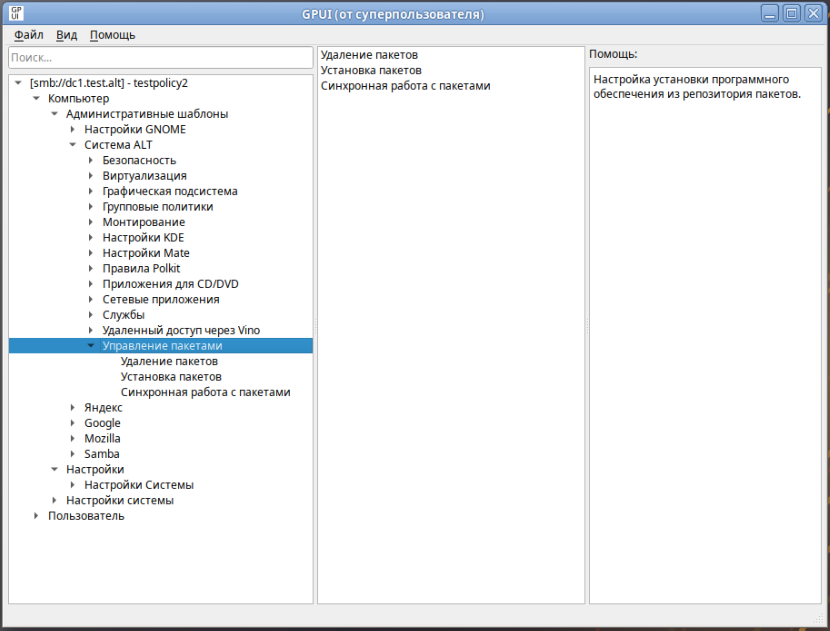Image resolution: width=830 pixels, height=631 pixels.
Task: Select Установка пакетов in the tree
Action: point(171,377)
